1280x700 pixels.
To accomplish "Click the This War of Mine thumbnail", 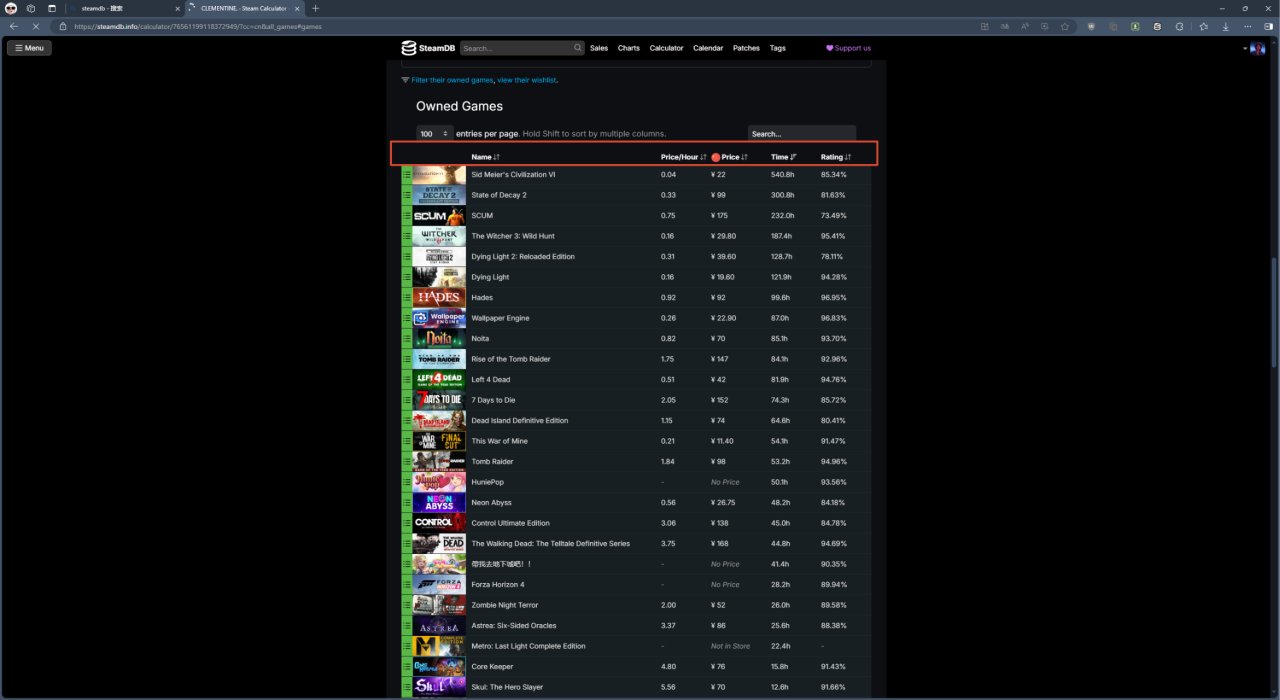I will click(x=439, y=441).
